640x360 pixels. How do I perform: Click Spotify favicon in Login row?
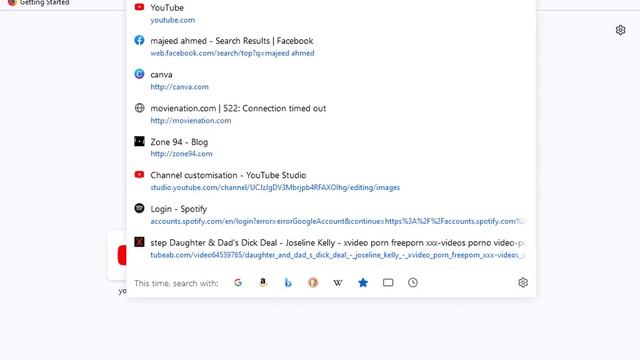(139, 208)
